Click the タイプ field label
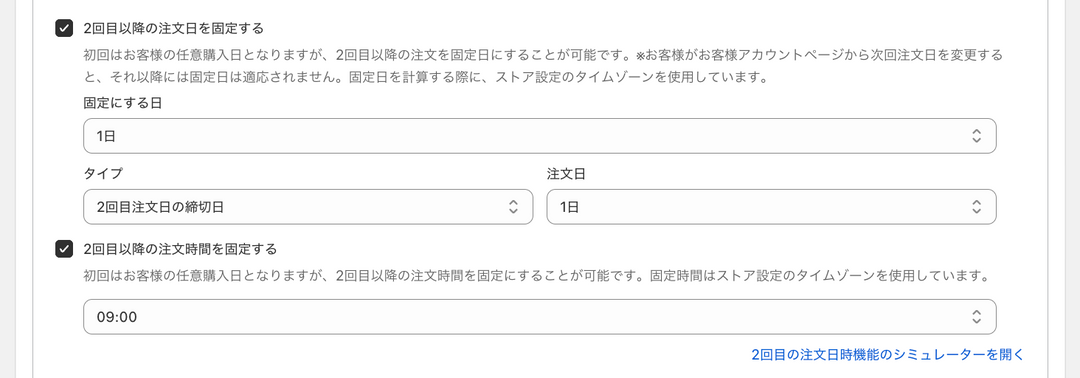Image resolution: width=1080 pixels, height=378 pixels. 103,174
